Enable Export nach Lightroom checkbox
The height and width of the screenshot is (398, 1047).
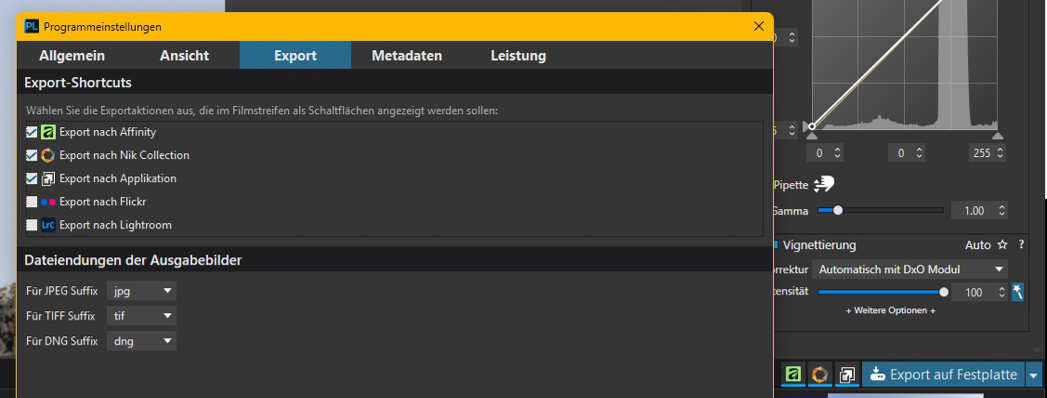point(31,225)
